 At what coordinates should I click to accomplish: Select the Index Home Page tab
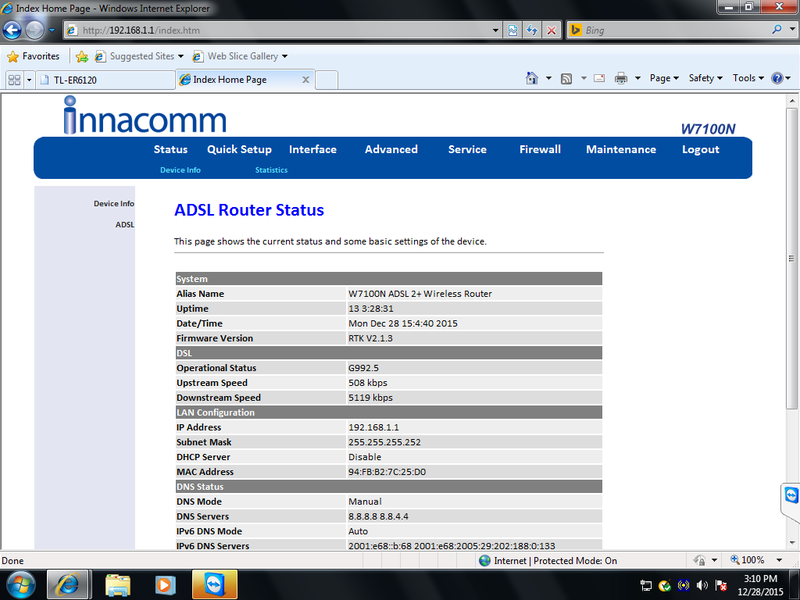point(244,80)
